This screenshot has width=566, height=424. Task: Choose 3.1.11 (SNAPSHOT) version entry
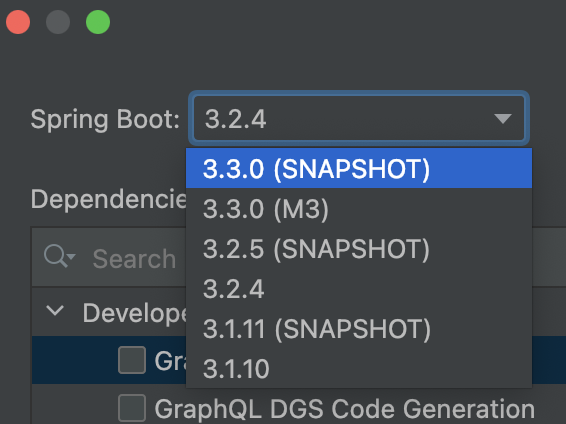pyautogui.click(x=359, y=328)
